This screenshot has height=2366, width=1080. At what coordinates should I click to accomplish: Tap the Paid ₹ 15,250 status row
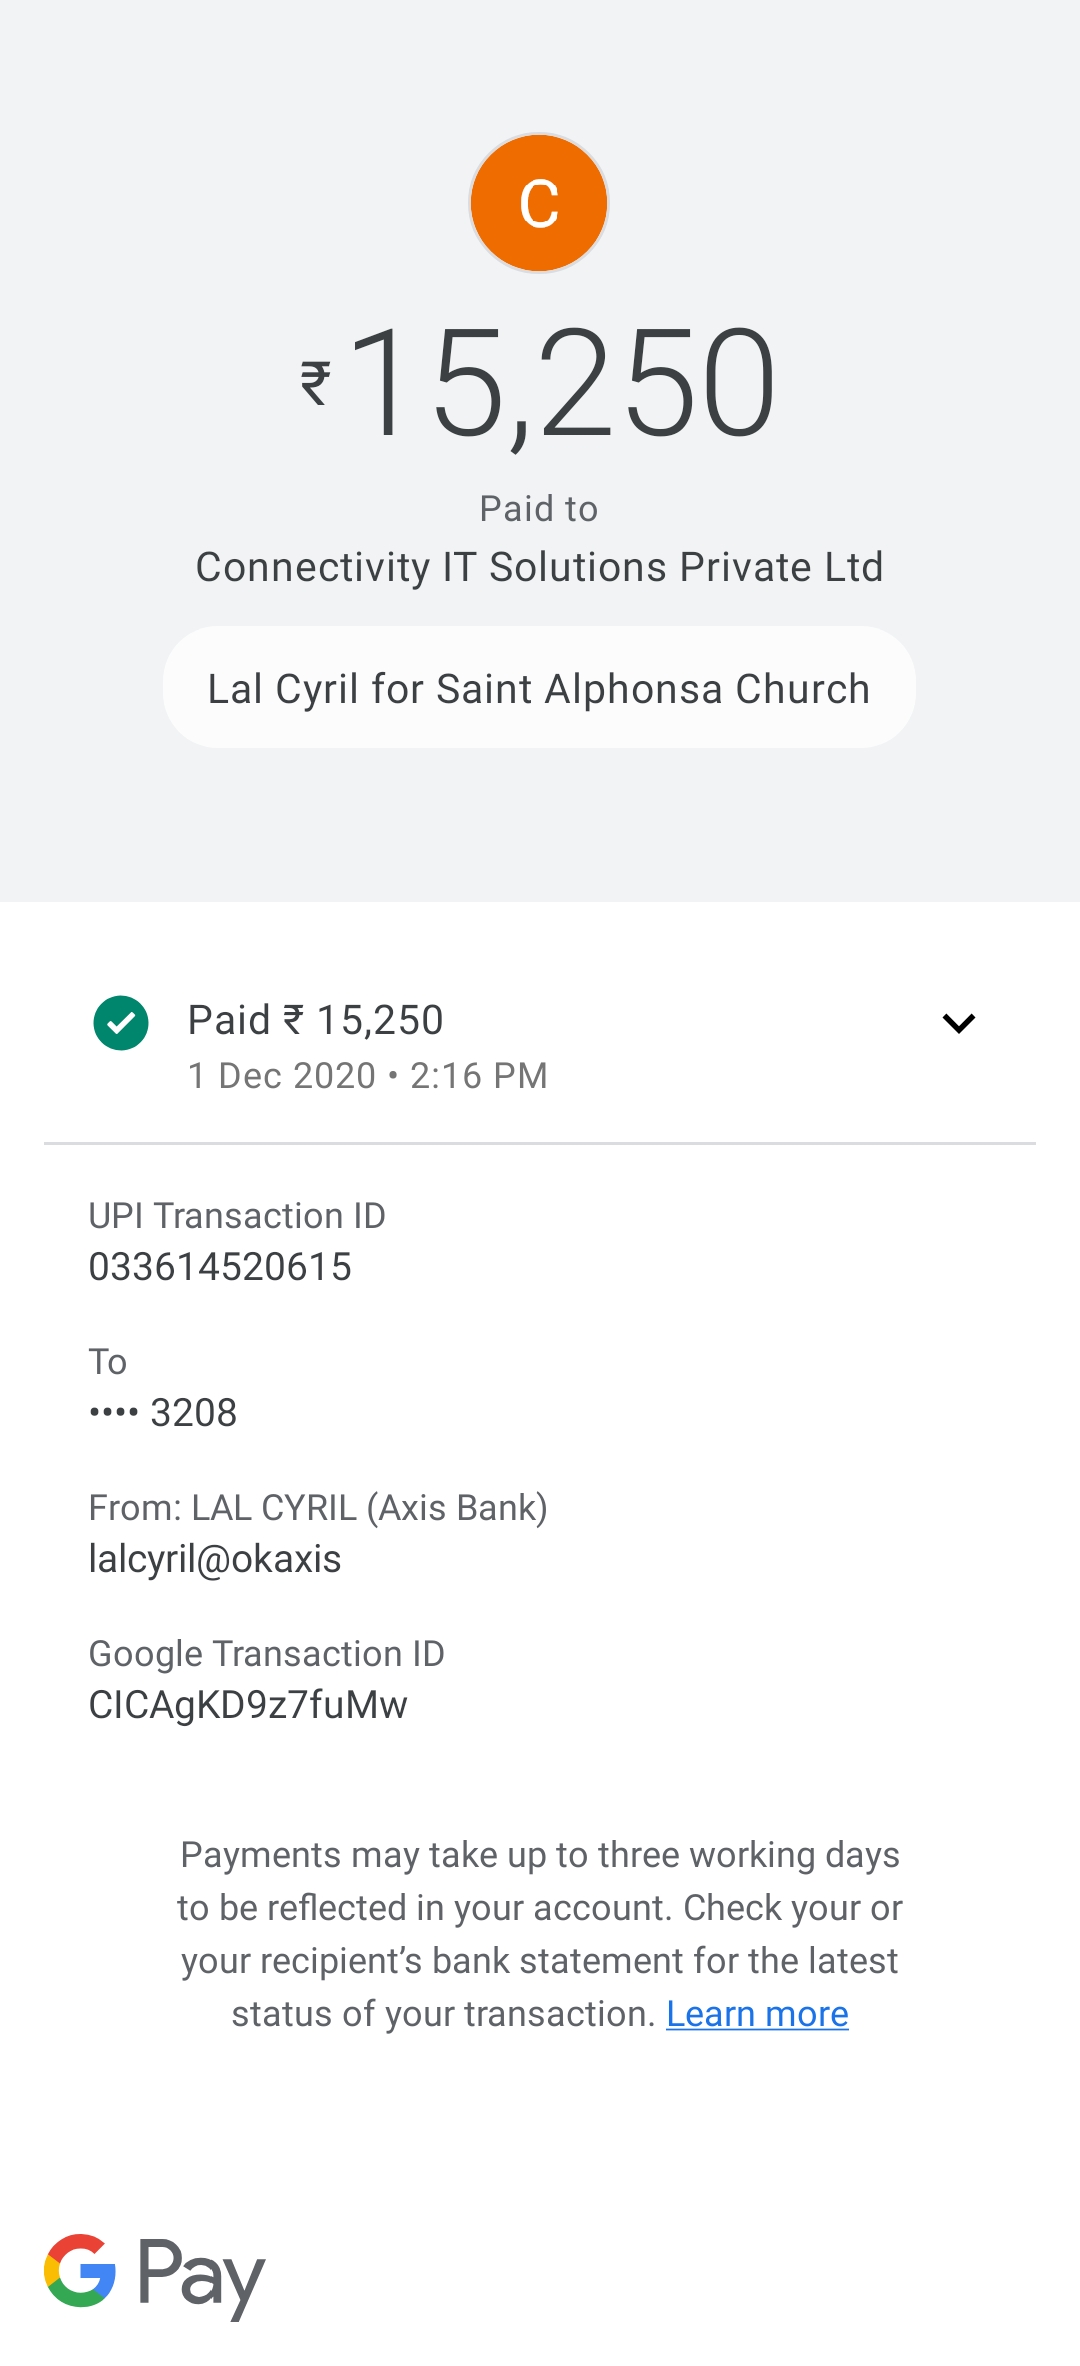point(316,1020)
